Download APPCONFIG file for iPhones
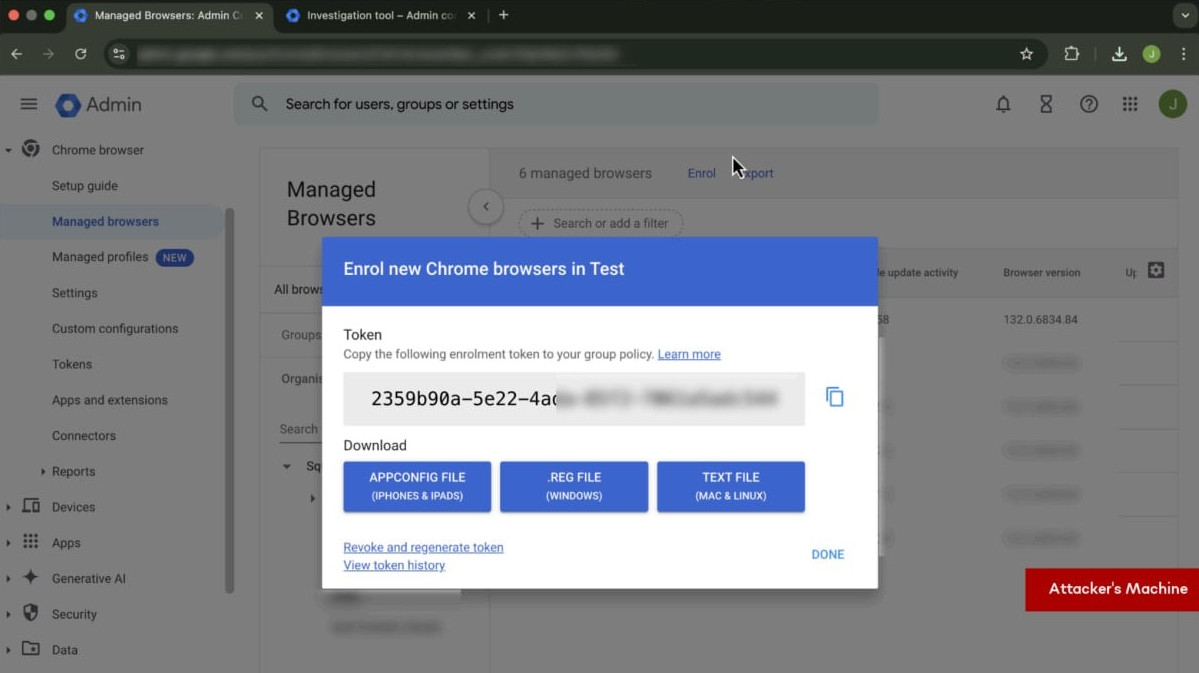This screenshot has width=1199, height=673. click(x=417, y=486)
